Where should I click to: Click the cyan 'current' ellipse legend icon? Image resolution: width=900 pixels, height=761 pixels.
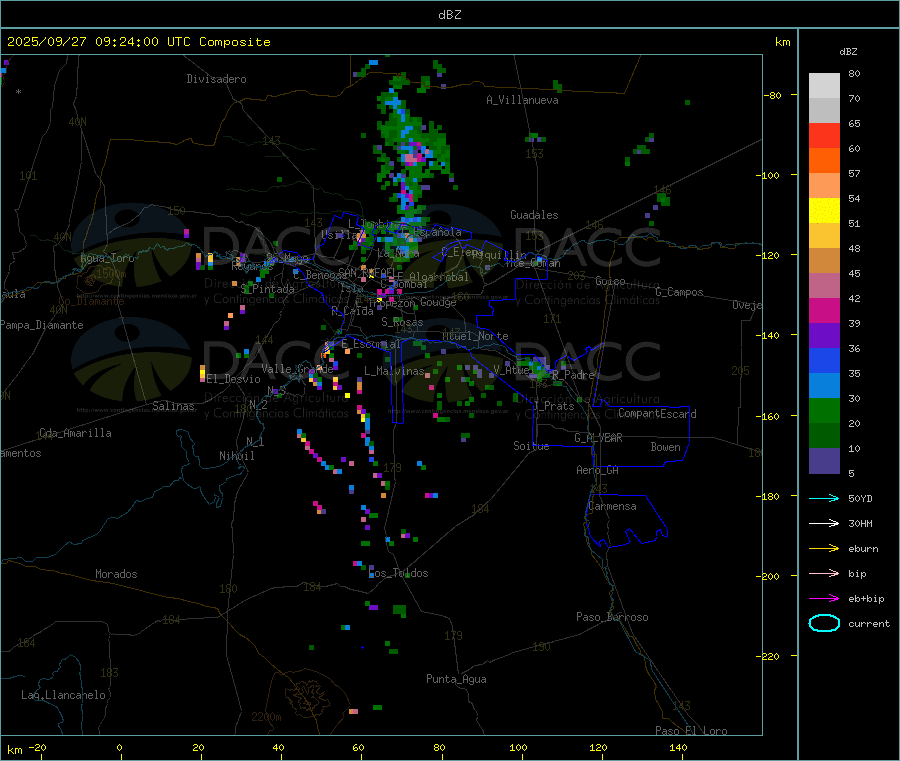pos(824,623)
